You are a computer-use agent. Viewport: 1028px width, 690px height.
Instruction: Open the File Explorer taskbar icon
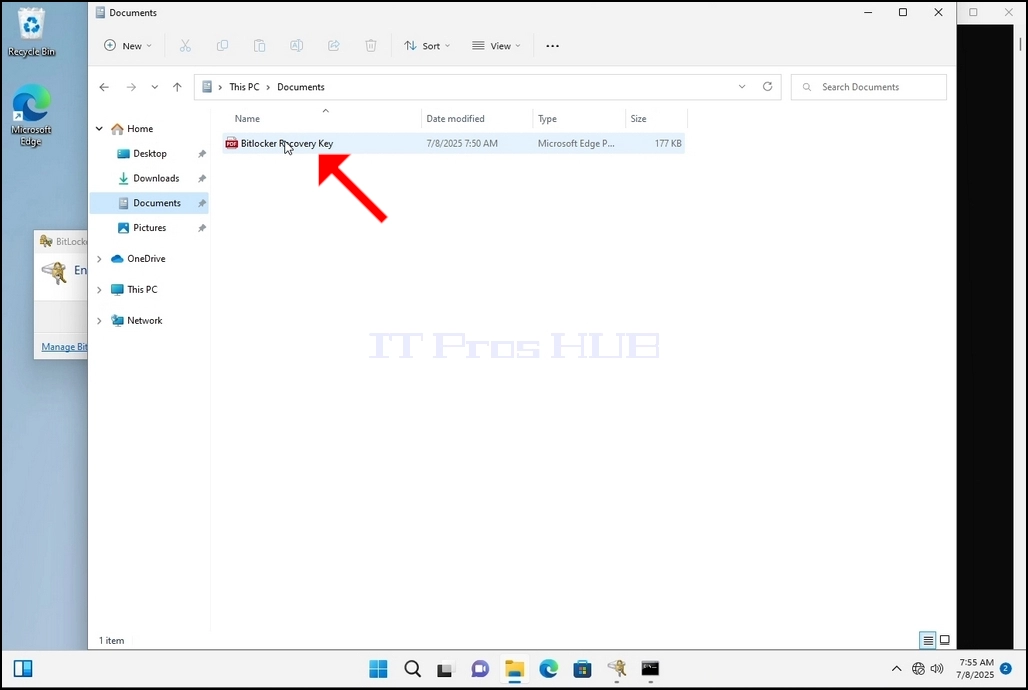[514, 669]
